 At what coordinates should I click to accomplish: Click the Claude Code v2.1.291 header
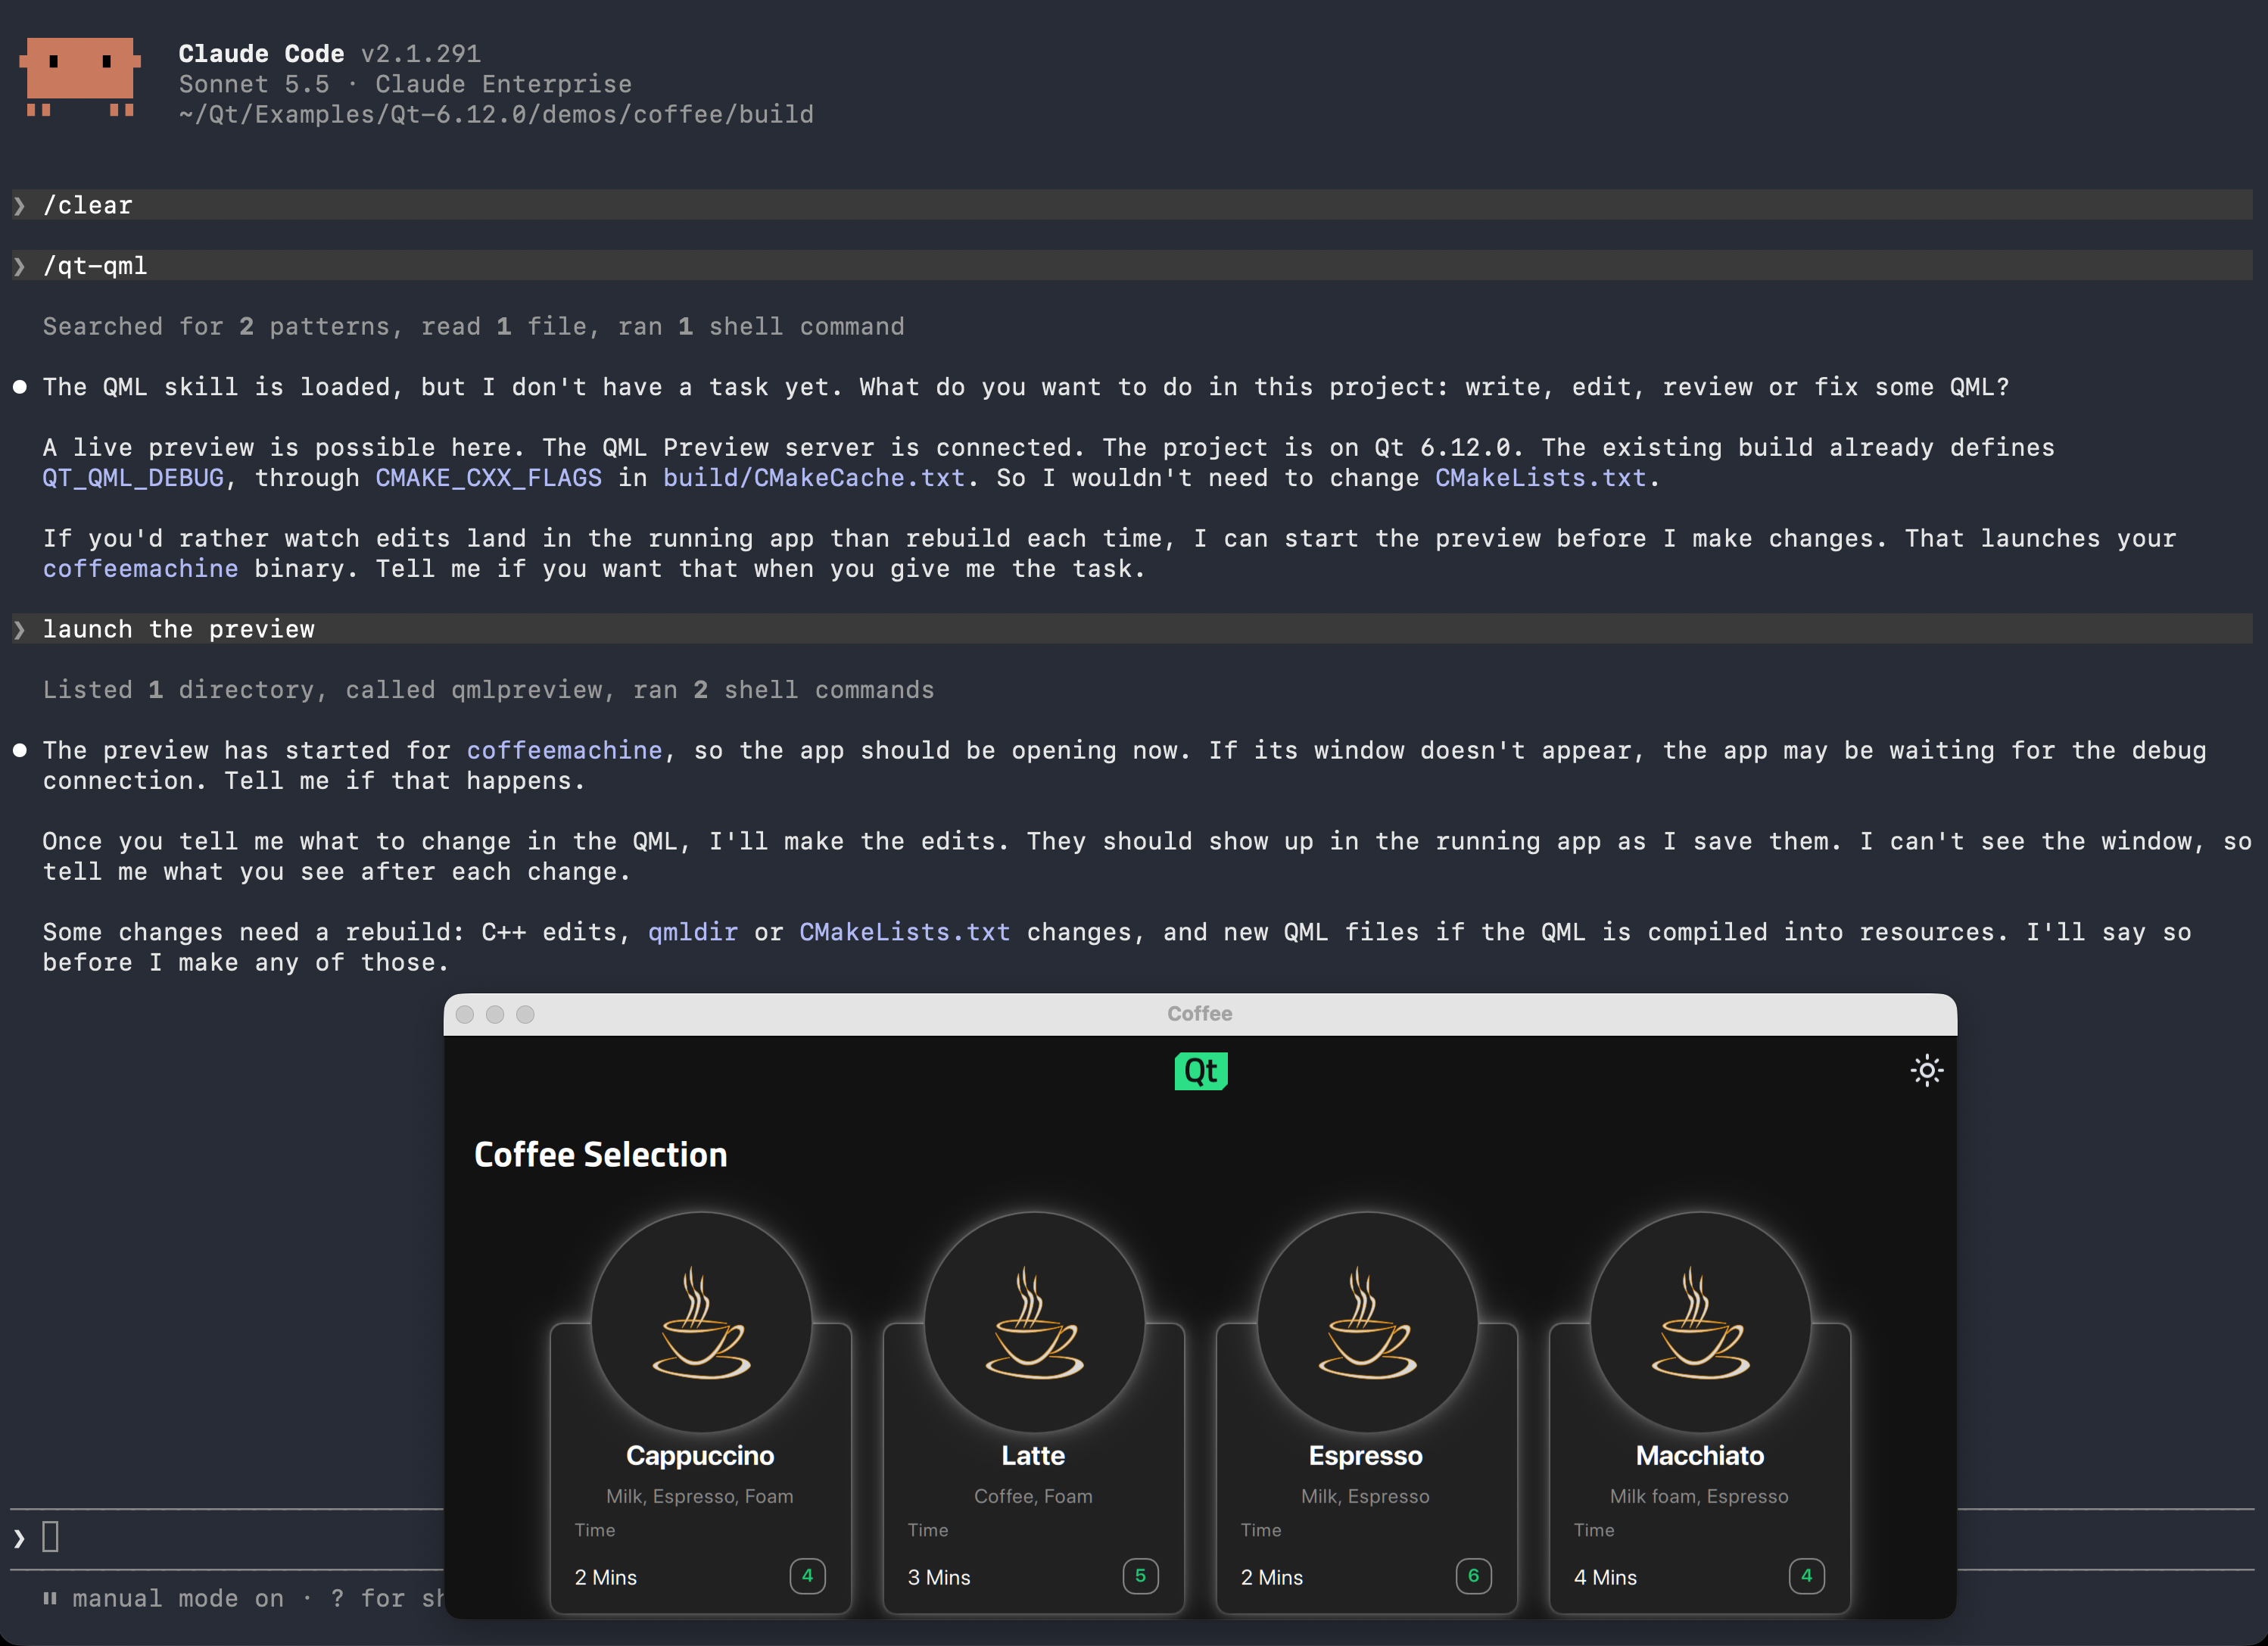(329, 54)
